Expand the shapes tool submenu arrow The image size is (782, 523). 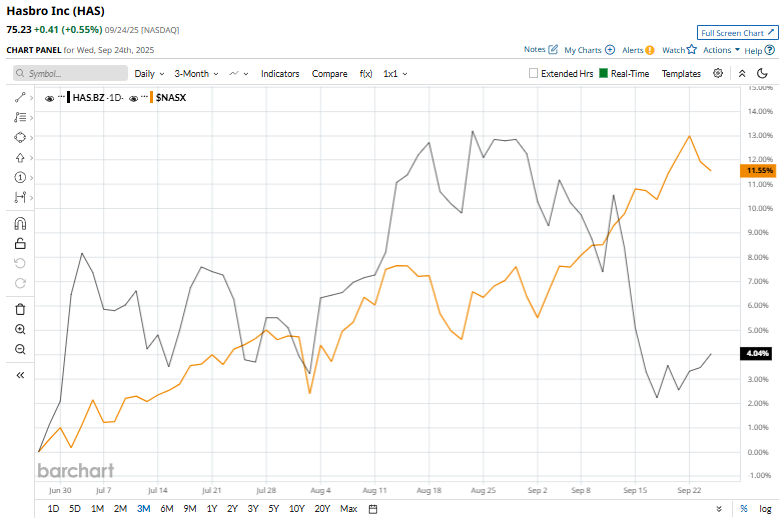[31, 138]
